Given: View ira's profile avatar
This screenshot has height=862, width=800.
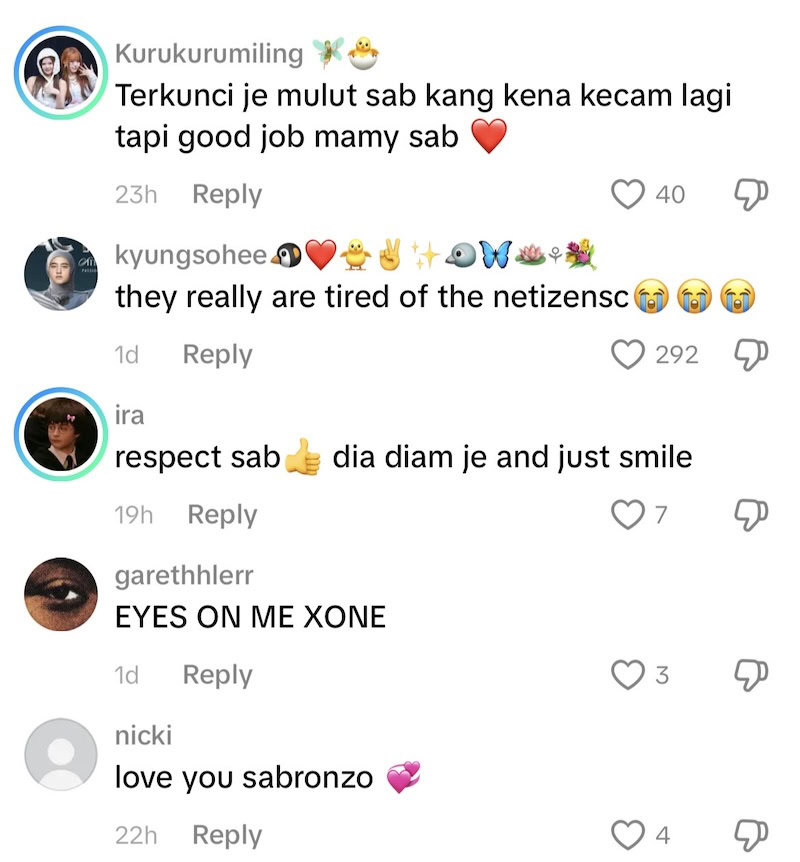Looking at the screenshot, I should [x=61, y=434].
